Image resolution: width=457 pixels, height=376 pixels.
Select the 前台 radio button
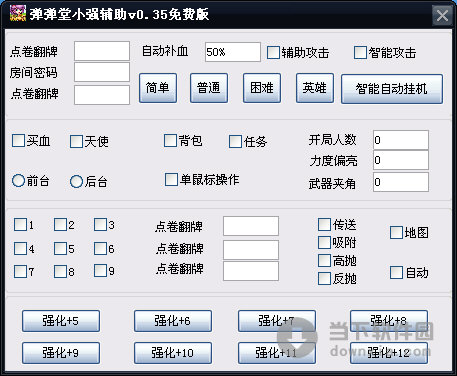pyautogui.click(x=18, y=181)
